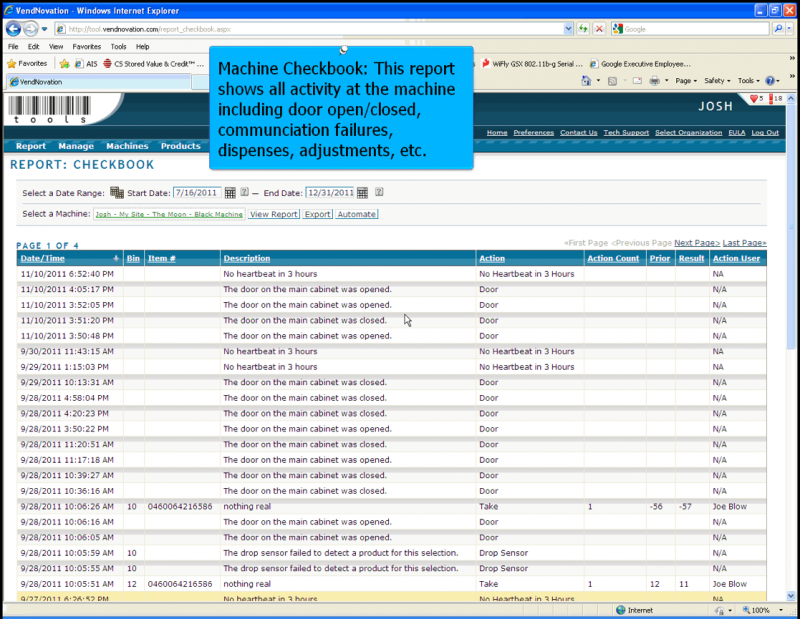This screenshot has width=800, height=619.
Task: Open the File menu
Action: (13, 46)
